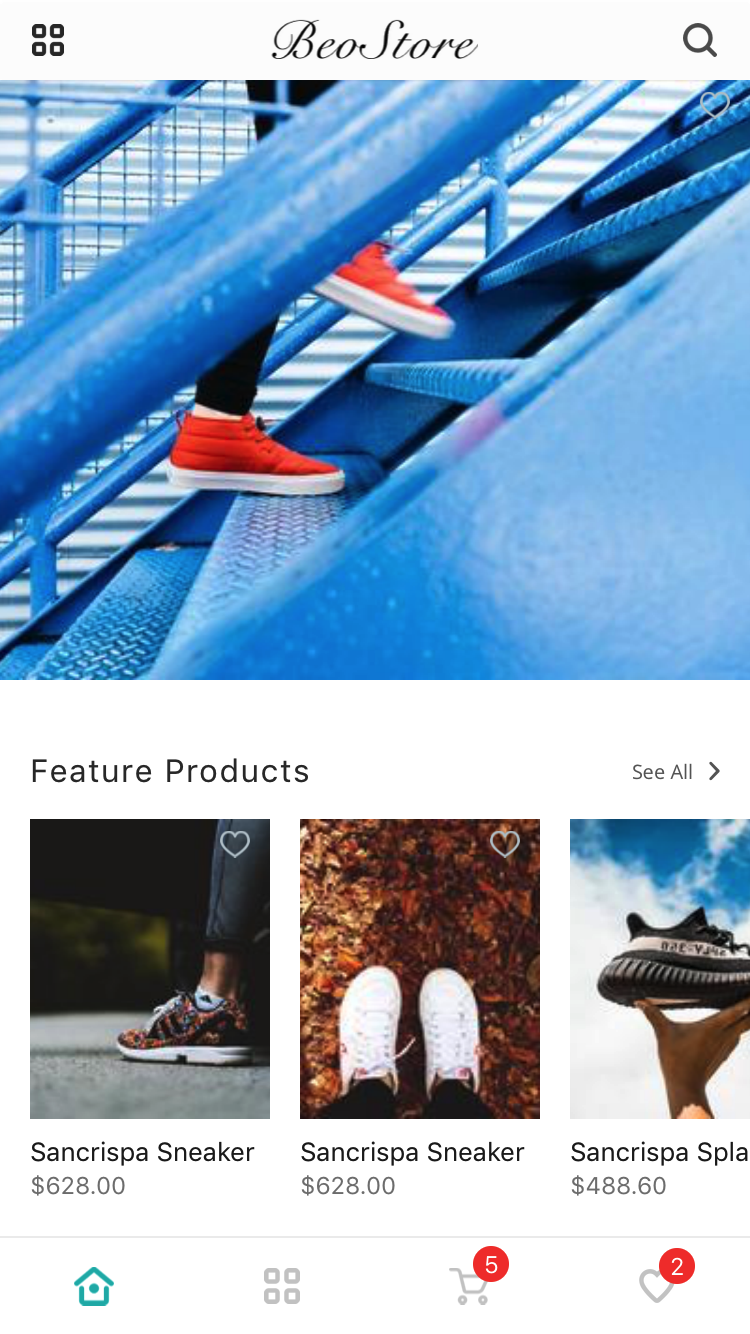The image size is (750, 1334).
Task: Tap the BeoStore logo
Action: coord(375,41)
